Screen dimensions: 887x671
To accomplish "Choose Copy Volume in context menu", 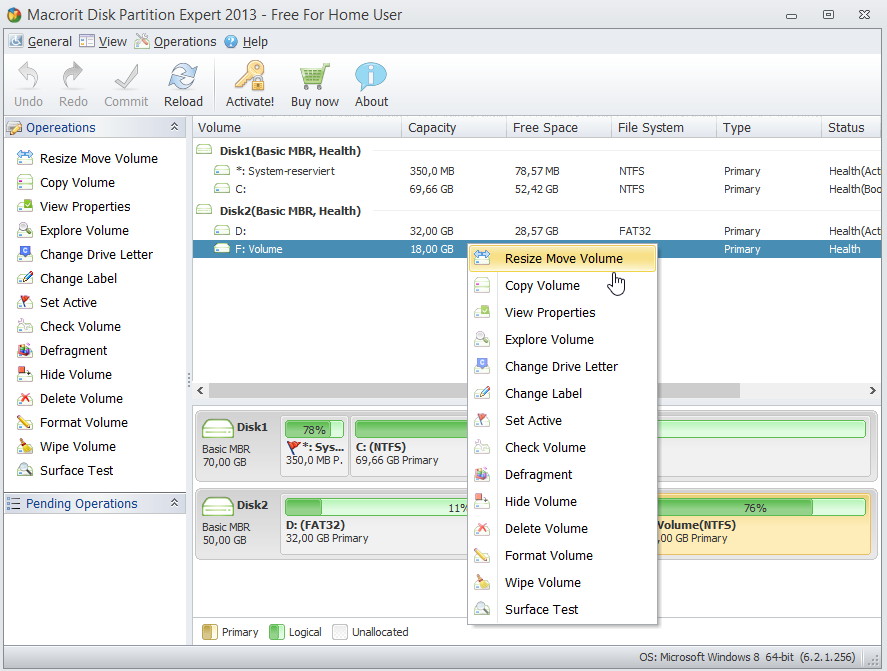I will click(563, 286).
